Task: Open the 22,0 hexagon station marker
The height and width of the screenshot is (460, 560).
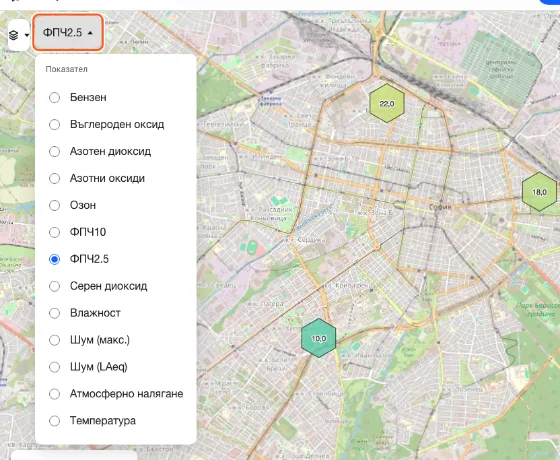Action: [387, 104]
